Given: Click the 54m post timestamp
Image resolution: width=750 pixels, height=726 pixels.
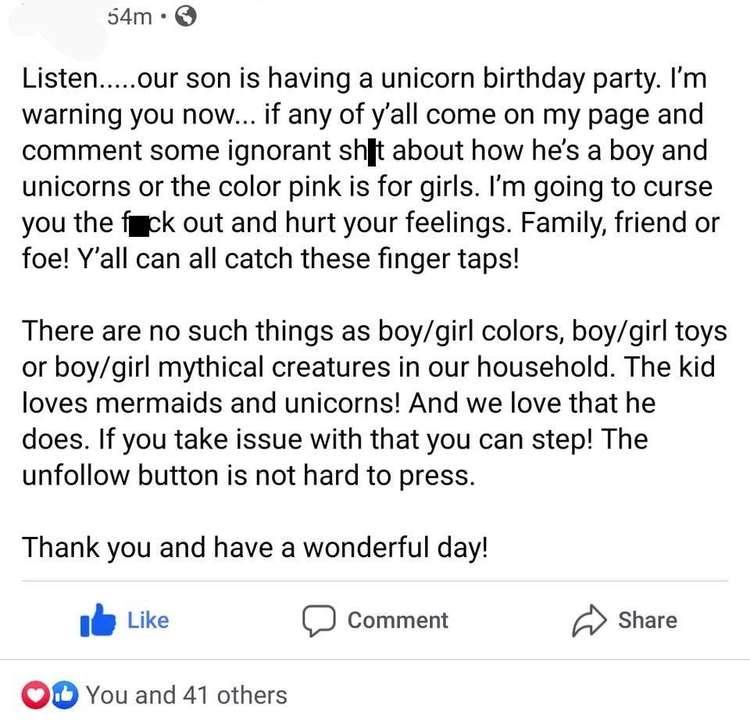Looking at the screenshot, I should [x=130, y=17].
